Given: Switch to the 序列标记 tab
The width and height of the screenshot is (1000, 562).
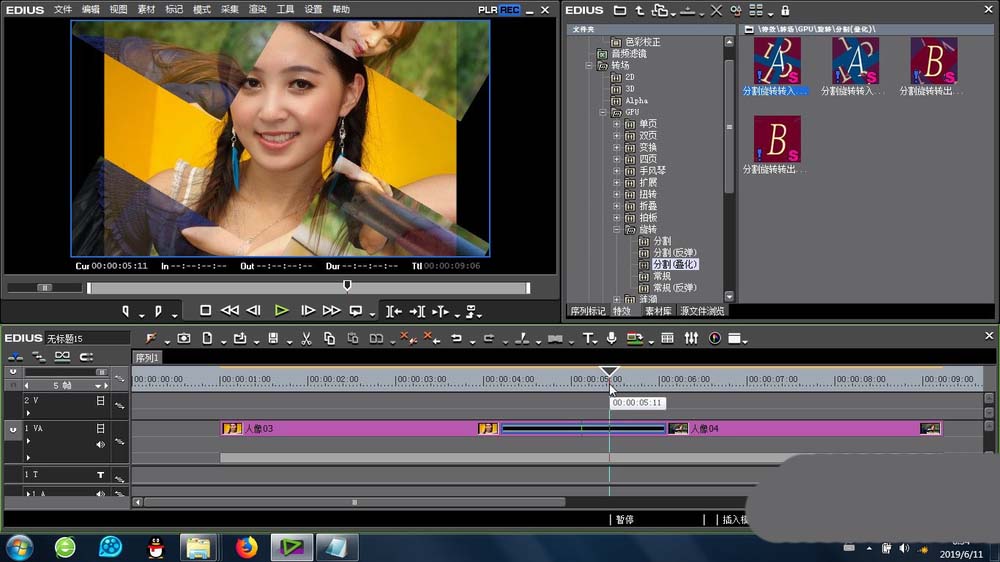Looking at the screenshot, I should 587,311.
